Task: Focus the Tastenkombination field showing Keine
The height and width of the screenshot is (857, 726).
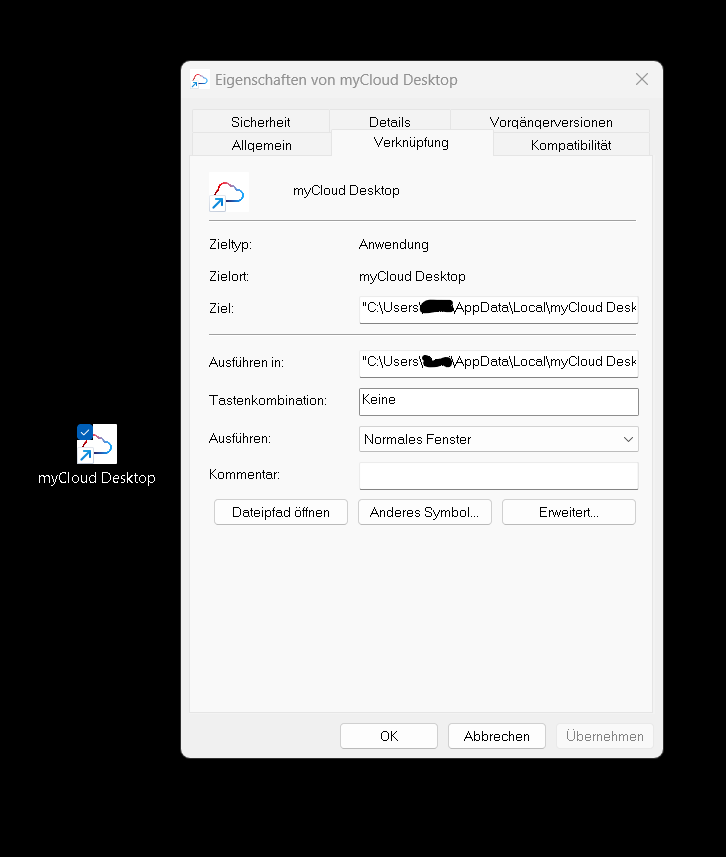Action: [x=499, y=402]
